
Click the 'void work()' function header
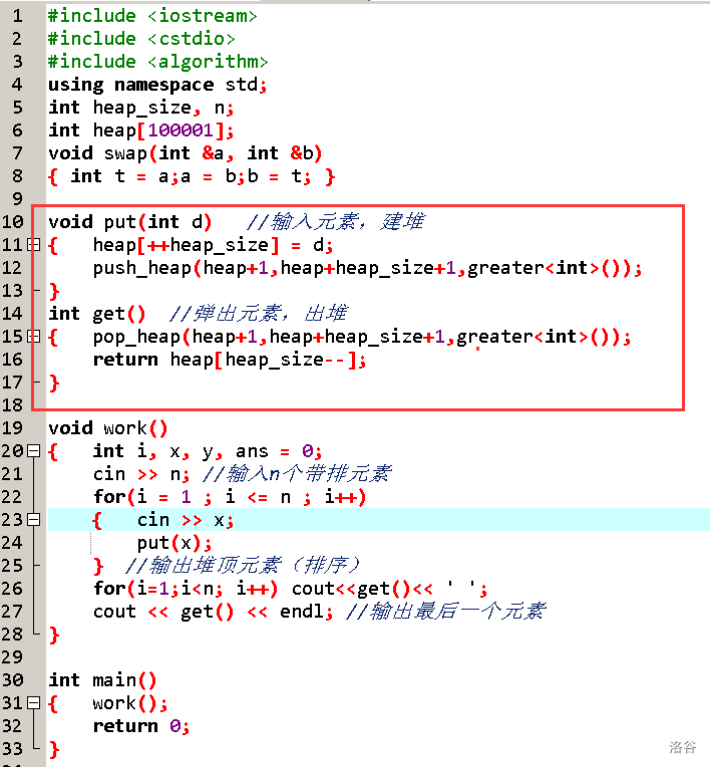coord(108,428)
